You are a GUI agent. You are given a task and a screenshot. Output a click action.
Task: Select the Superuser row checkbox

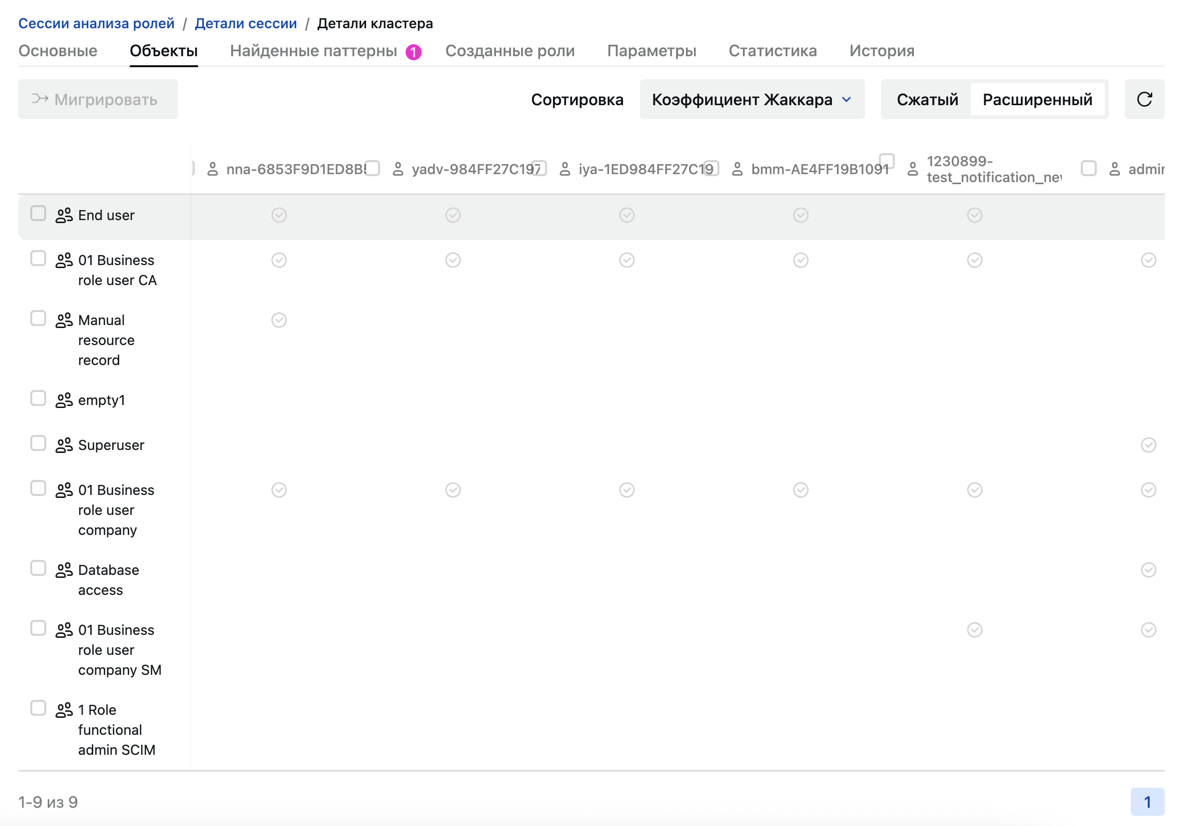(x=38, y=443)
